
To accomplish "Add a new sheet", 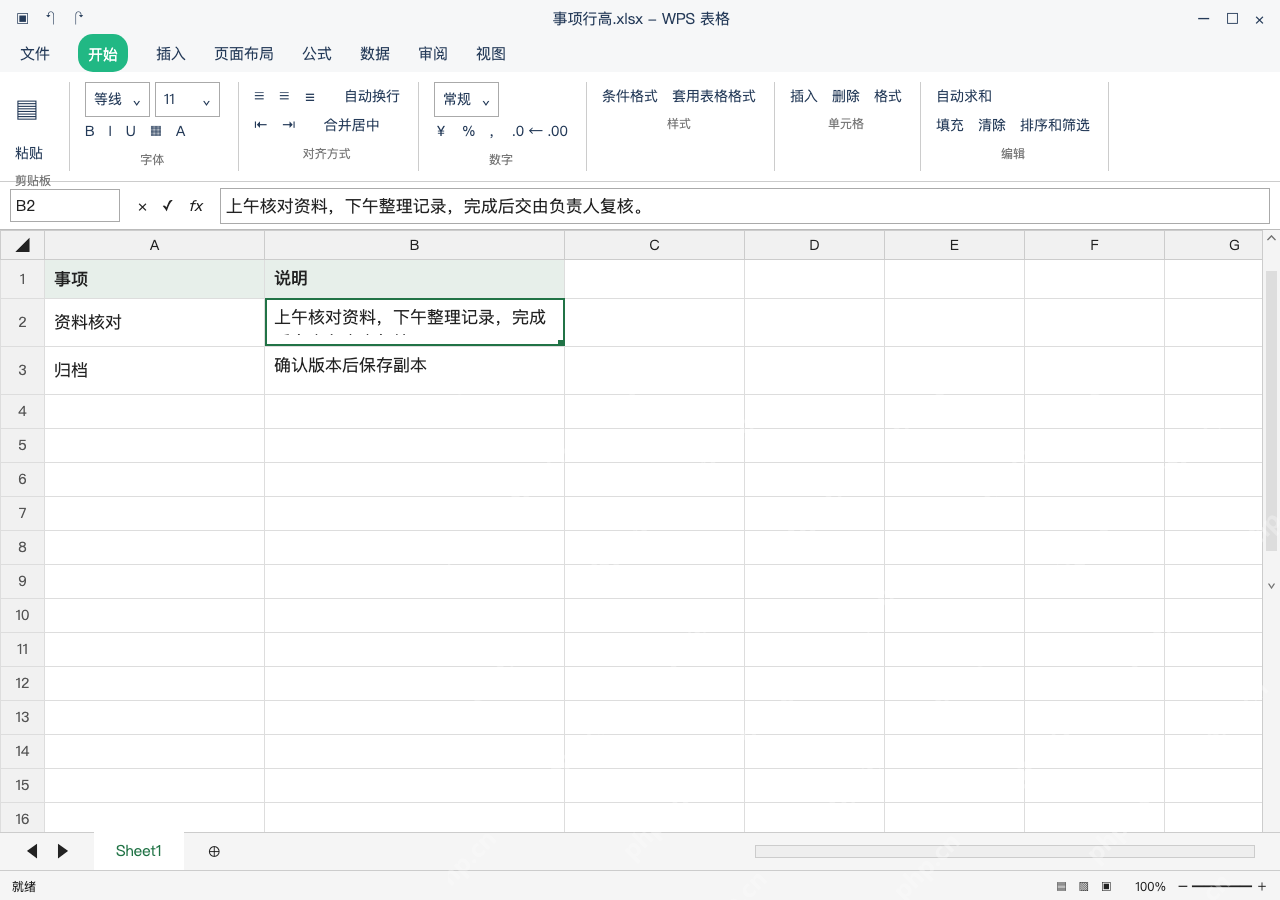I will coord(214,851).
